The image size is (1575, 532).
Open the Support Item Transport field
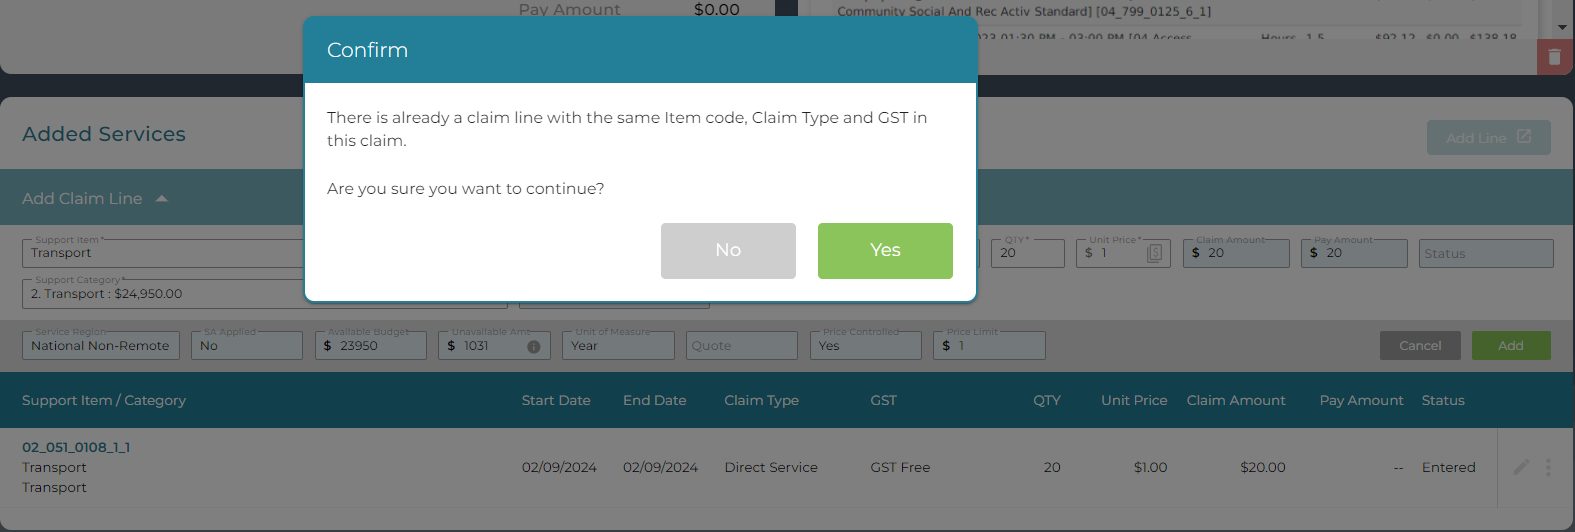coord(163,253)
